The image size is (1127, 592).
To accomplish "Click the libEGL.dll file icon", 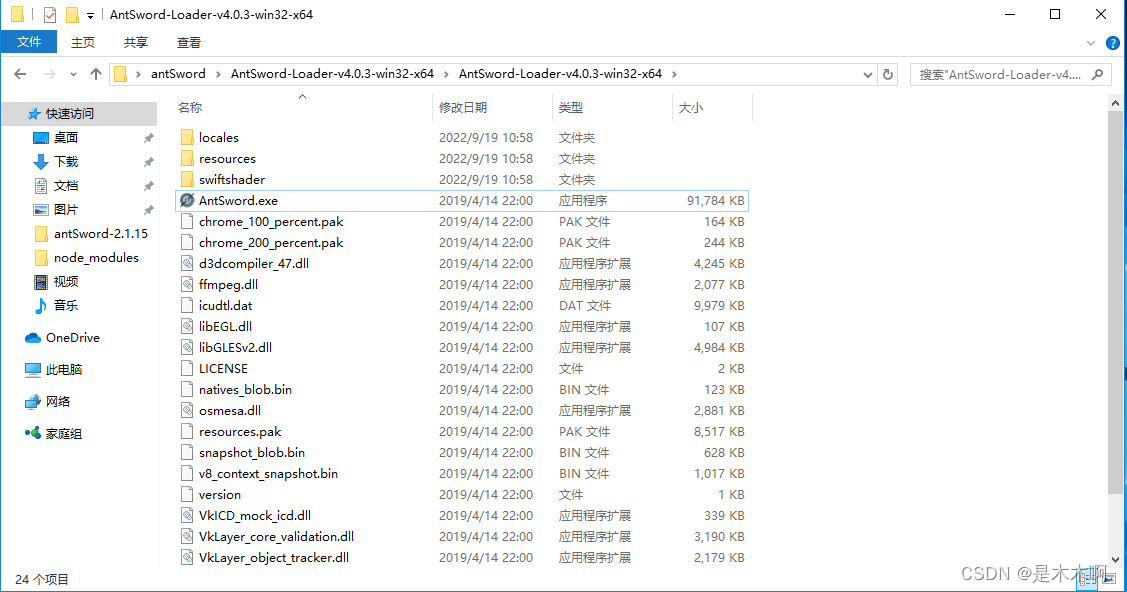I will click(x=187, y=326).
